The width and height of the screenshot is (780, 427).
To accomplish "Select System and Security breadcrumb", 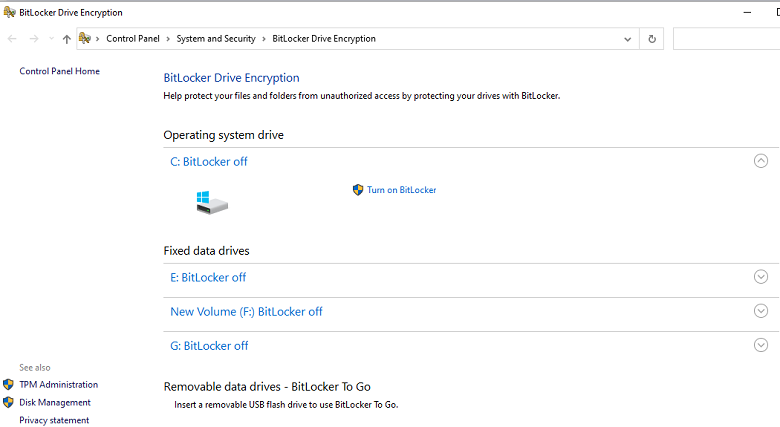I will [216, 39].
